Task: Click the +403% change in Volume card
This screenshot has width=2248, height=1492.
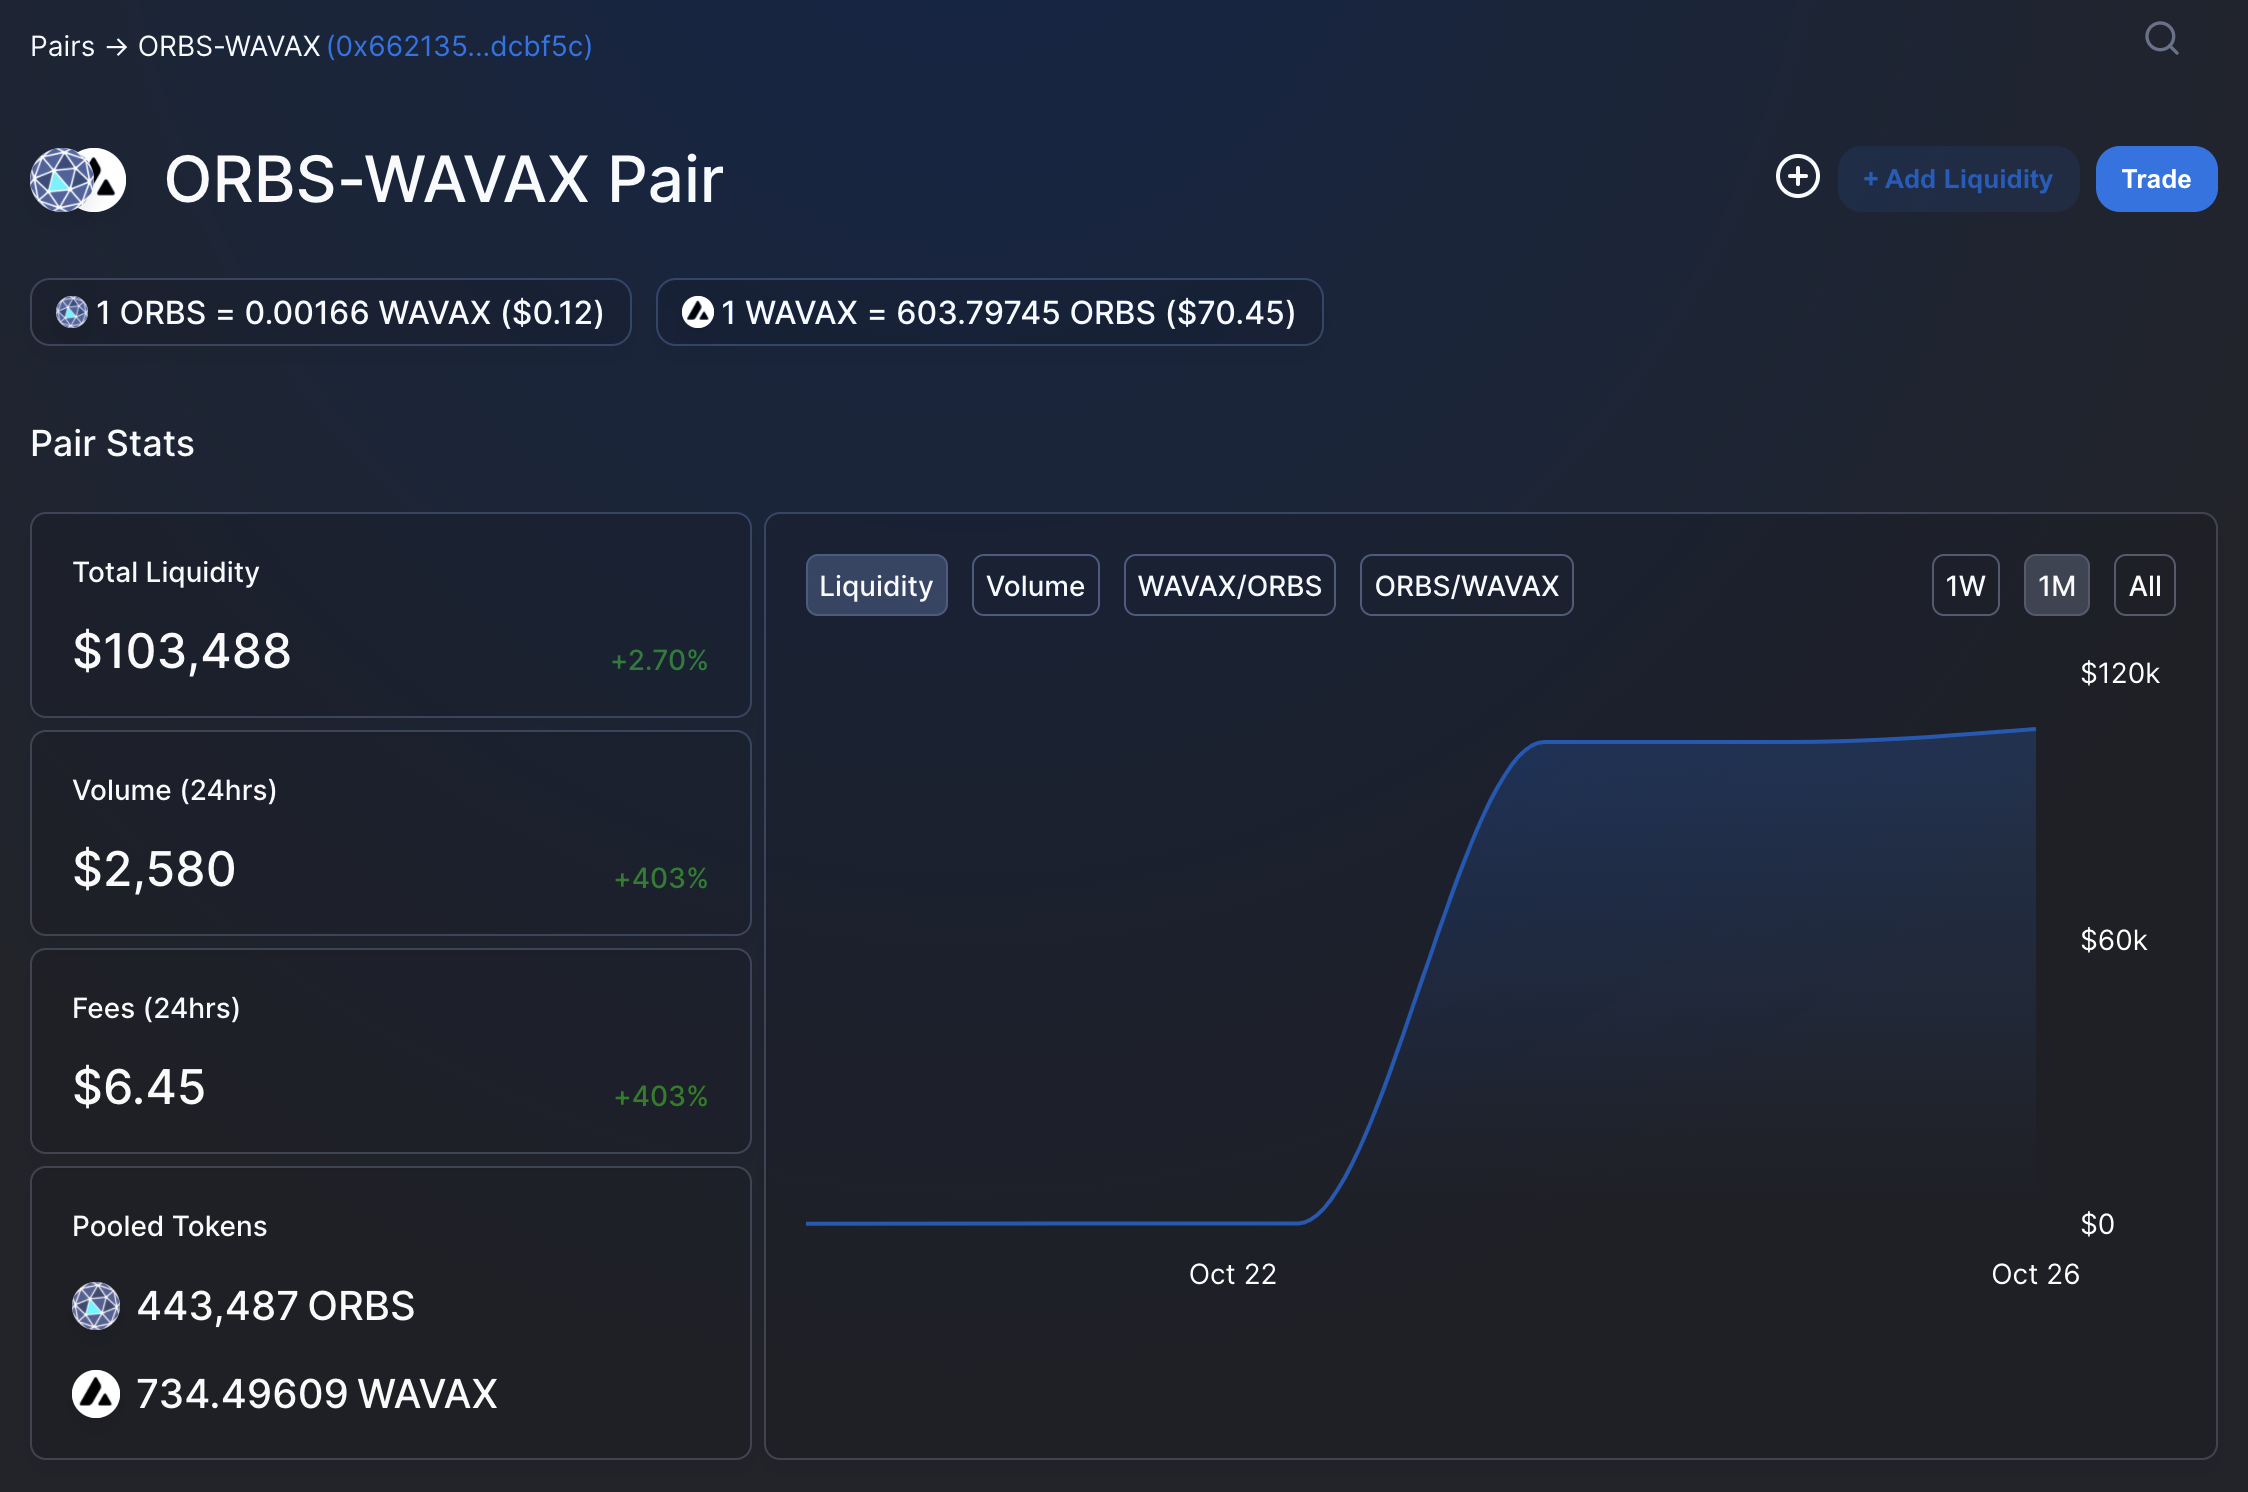Action: (x=660, y=878)
